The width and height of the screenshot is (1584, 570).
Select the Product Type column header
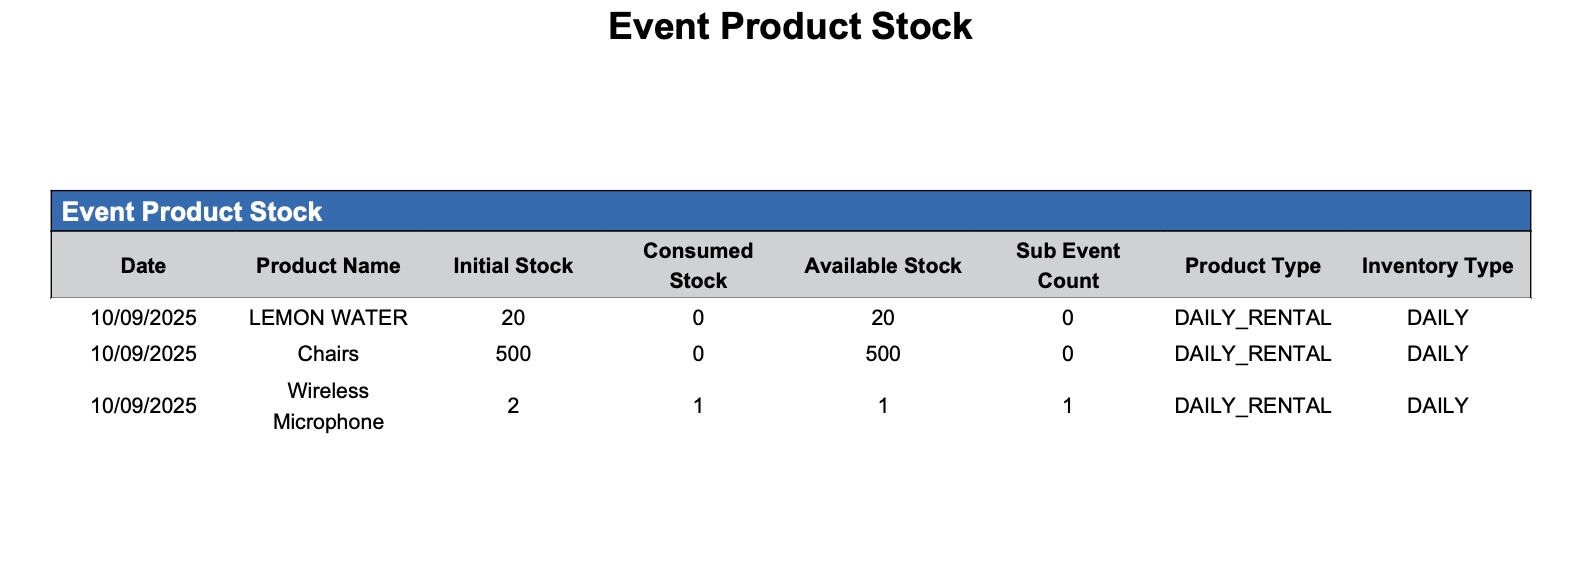coord(1253,266)
